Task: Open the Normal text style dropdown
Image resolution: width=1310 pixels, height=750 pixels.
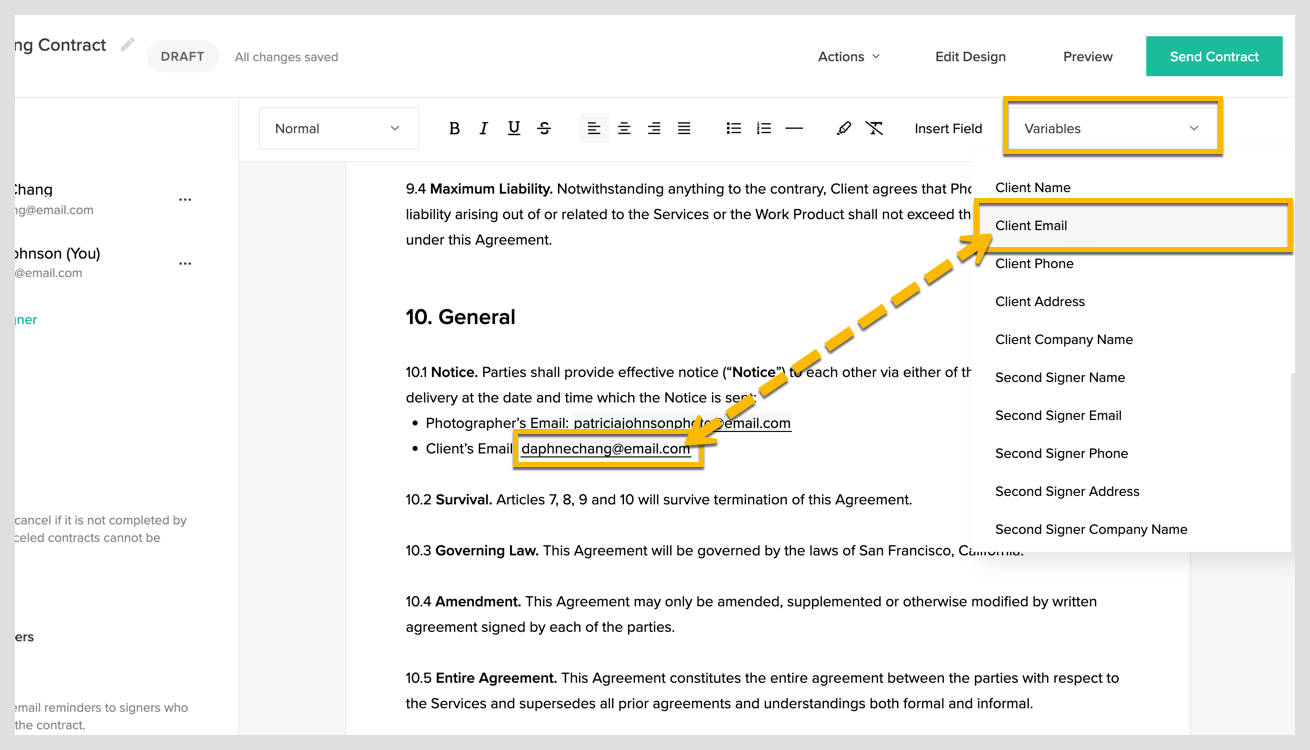Action: 338,128
